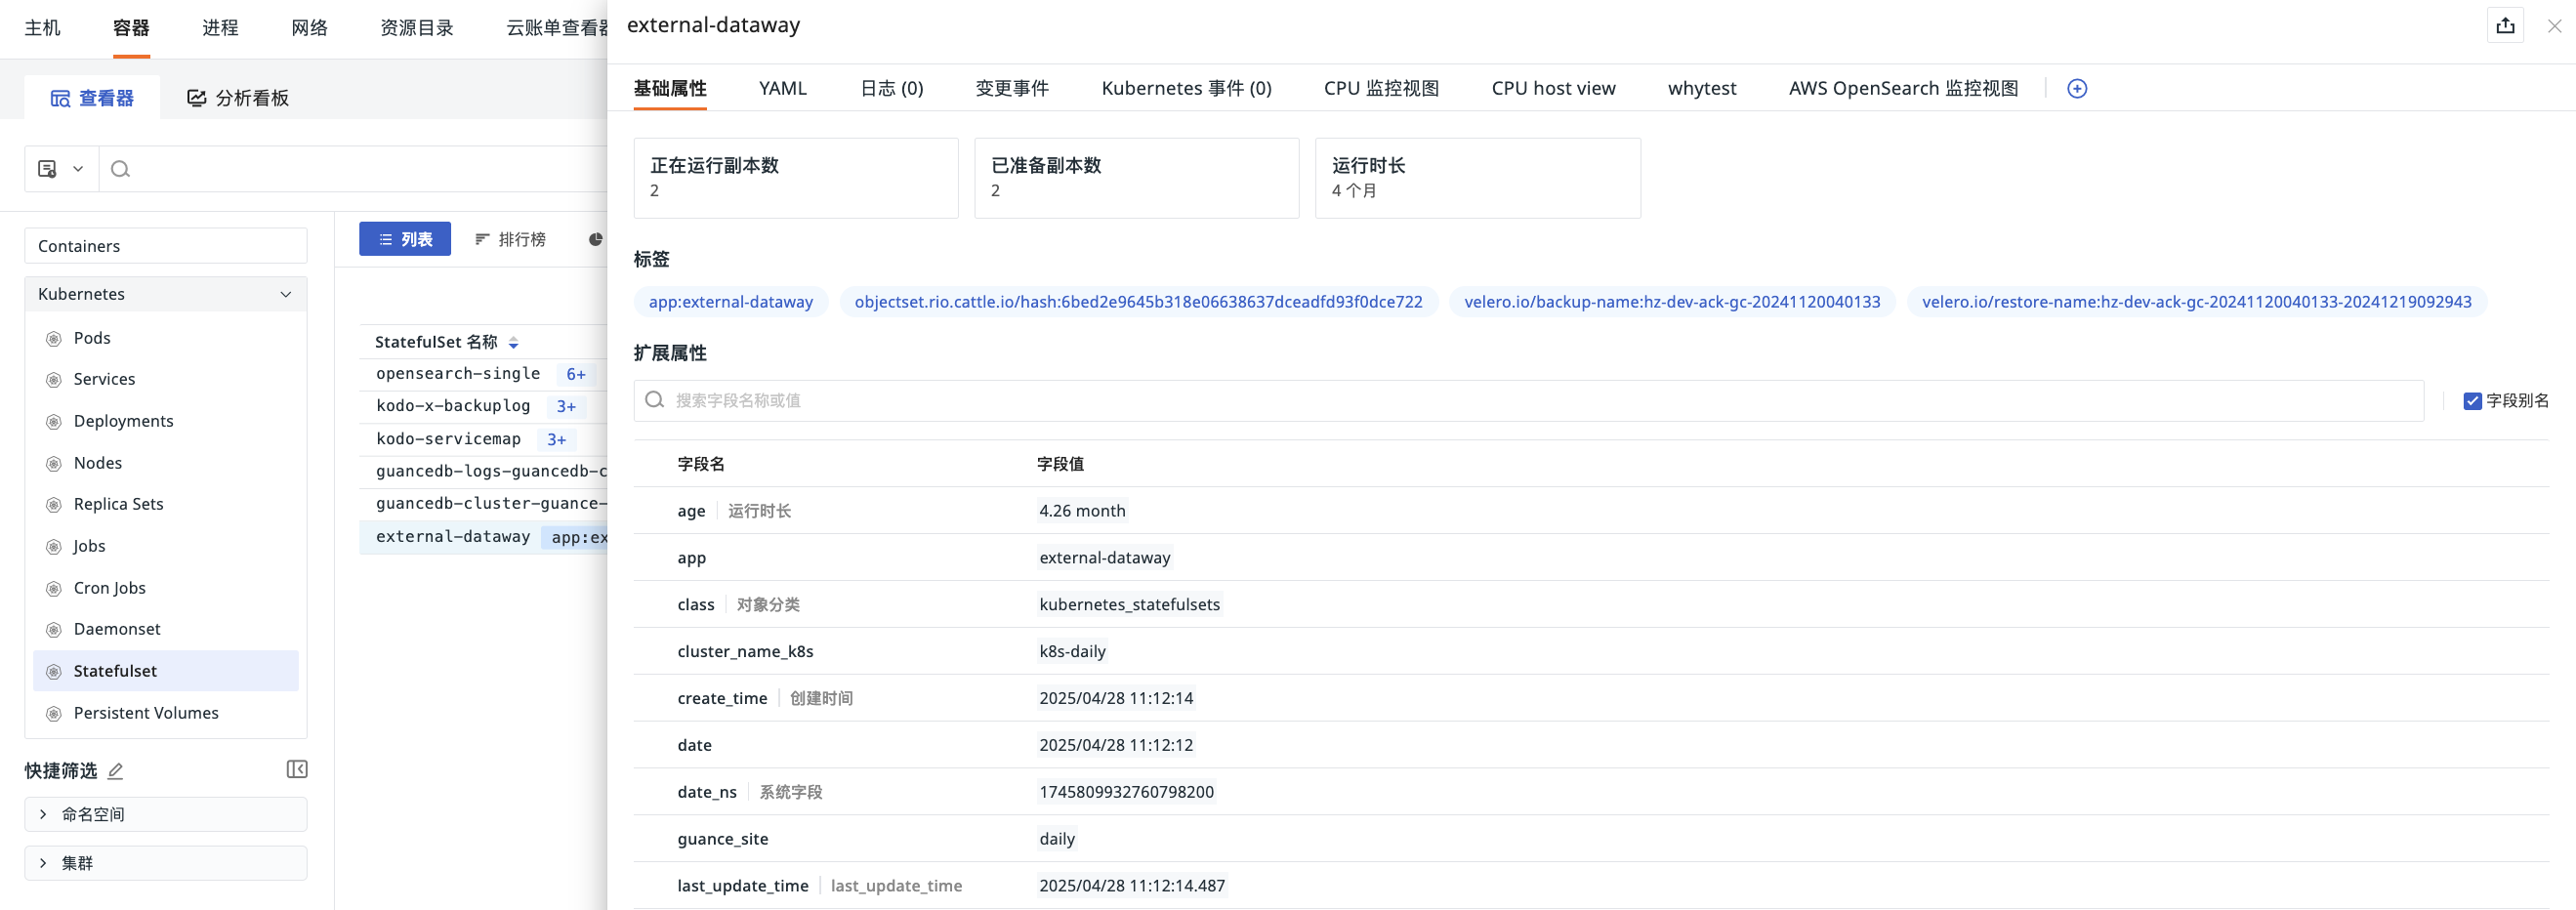Open the guancedb-logs row
The height and width of the screenshot is (910, 2576).
[491, 471]
